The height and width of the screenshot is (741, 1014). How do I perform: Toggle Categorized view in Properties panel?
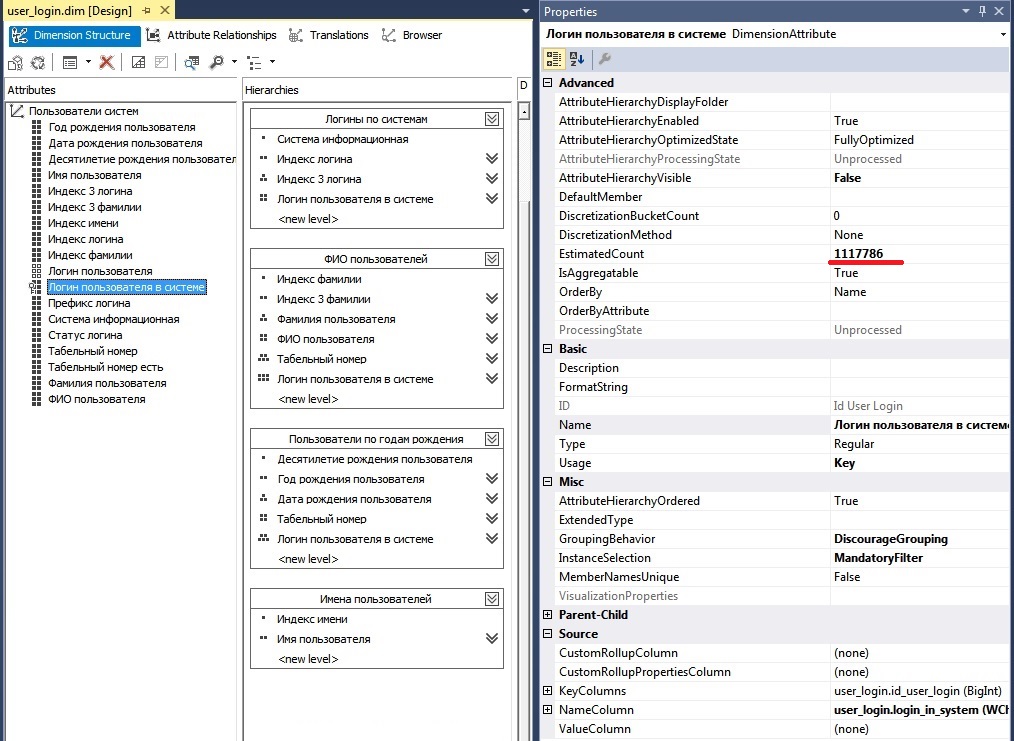pyautogui.click(x=554, y=59)
